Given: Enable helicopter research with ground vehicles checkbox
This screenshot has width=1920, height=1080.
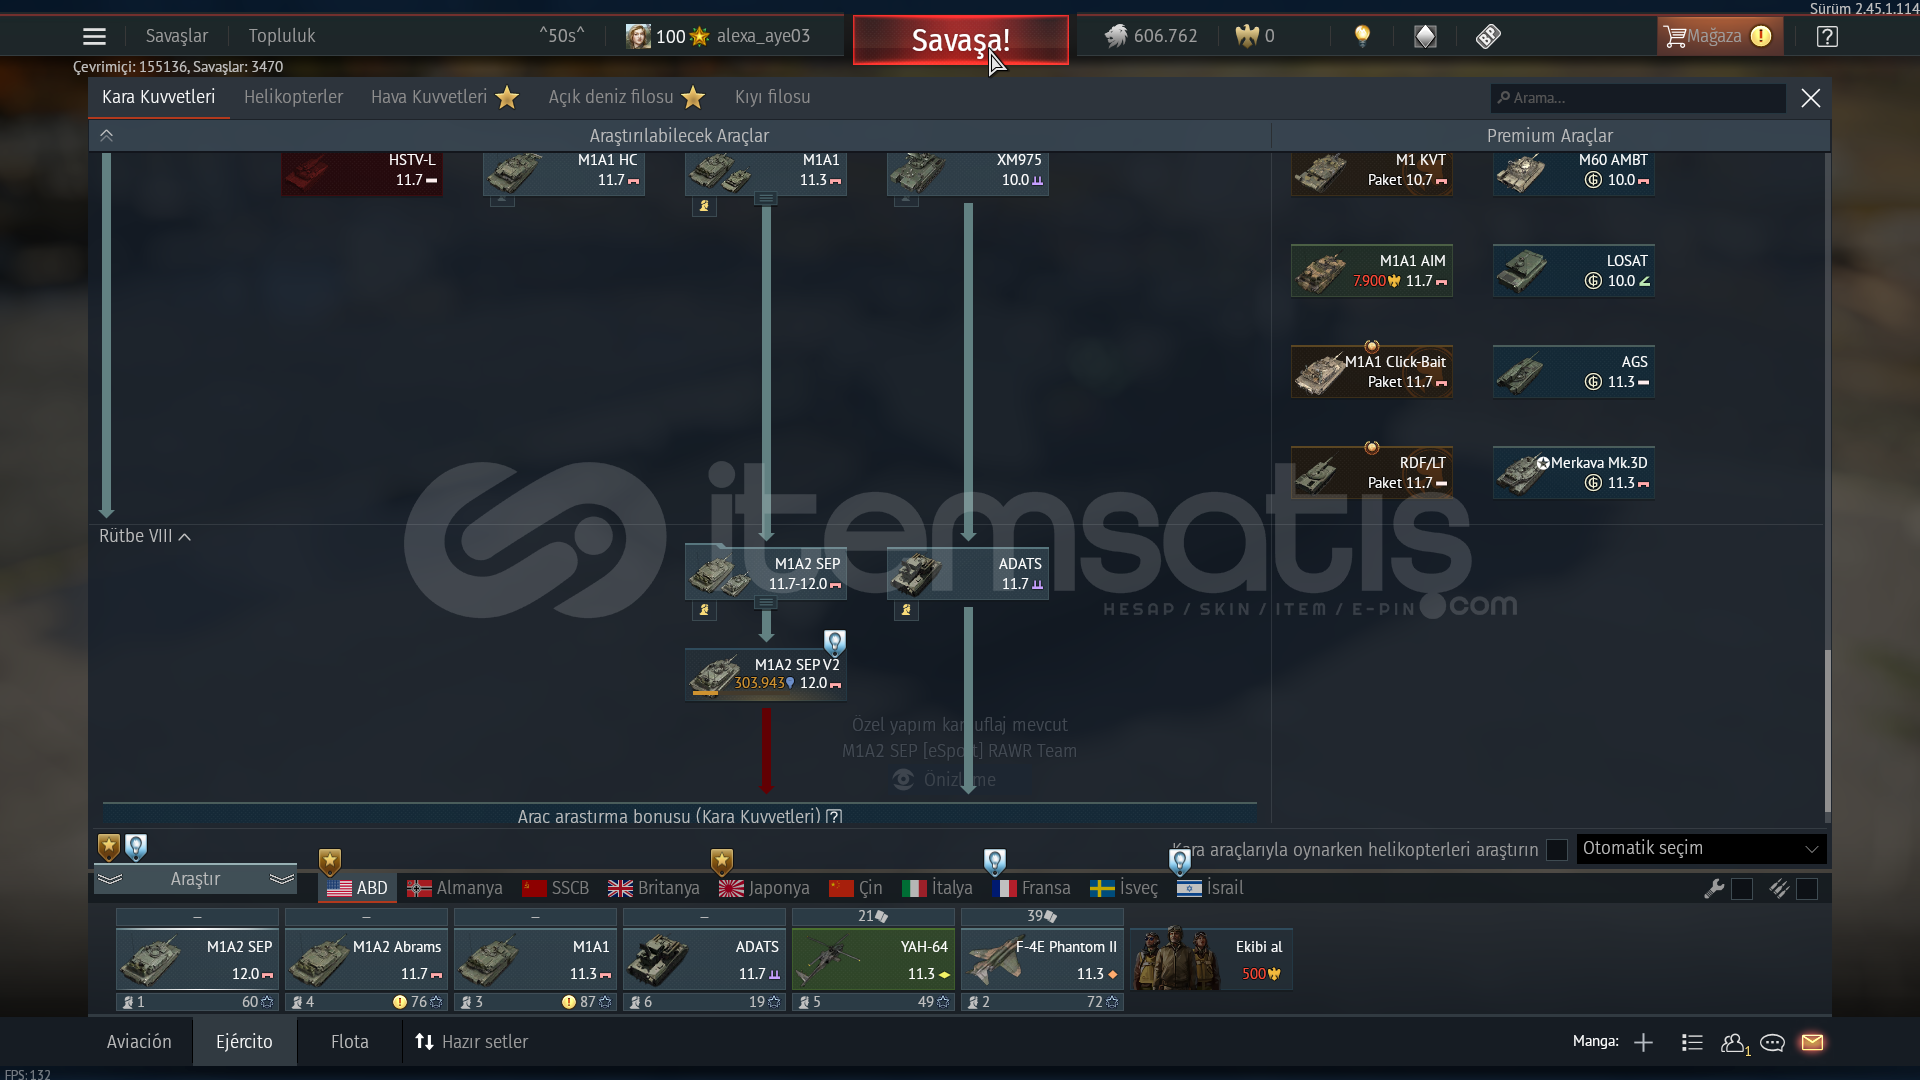Looking at the screenshot, I should pos(1557,849).
